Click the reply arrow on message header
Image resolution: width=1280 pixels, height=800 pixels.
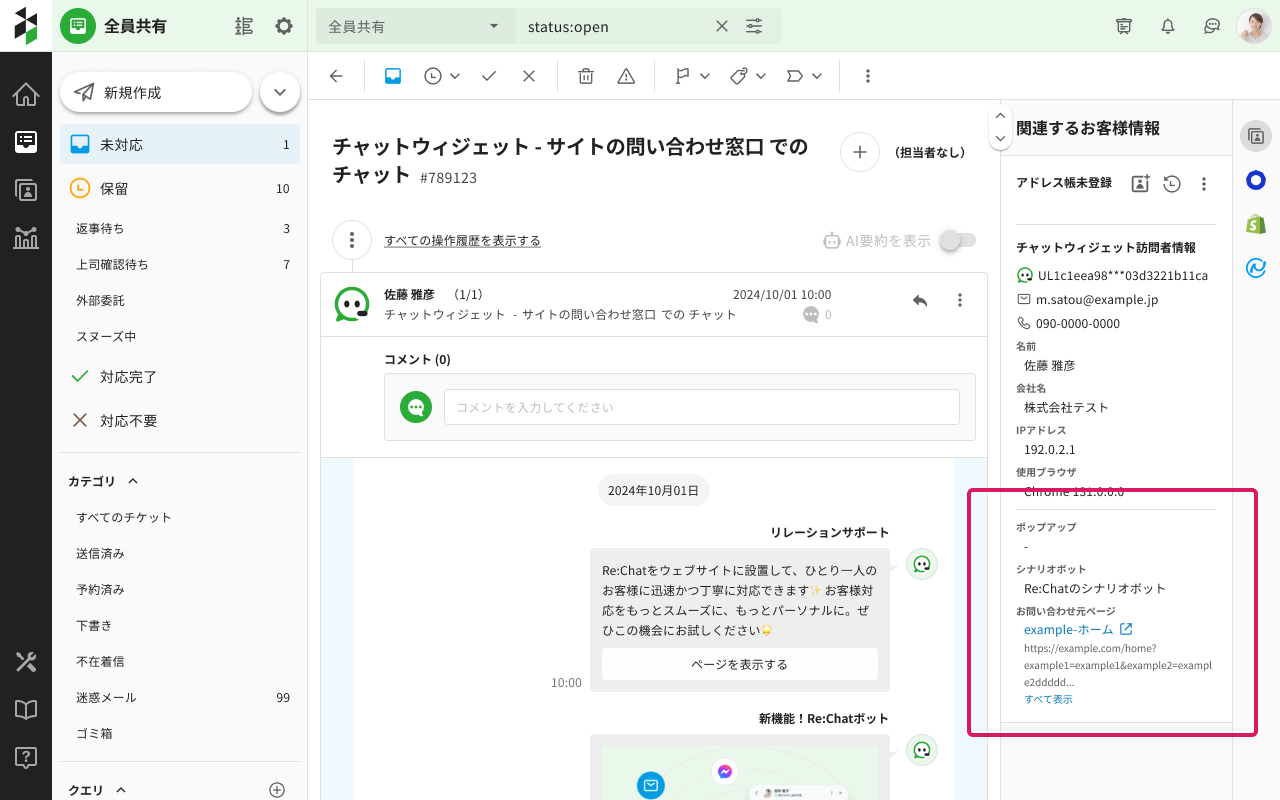920,300
